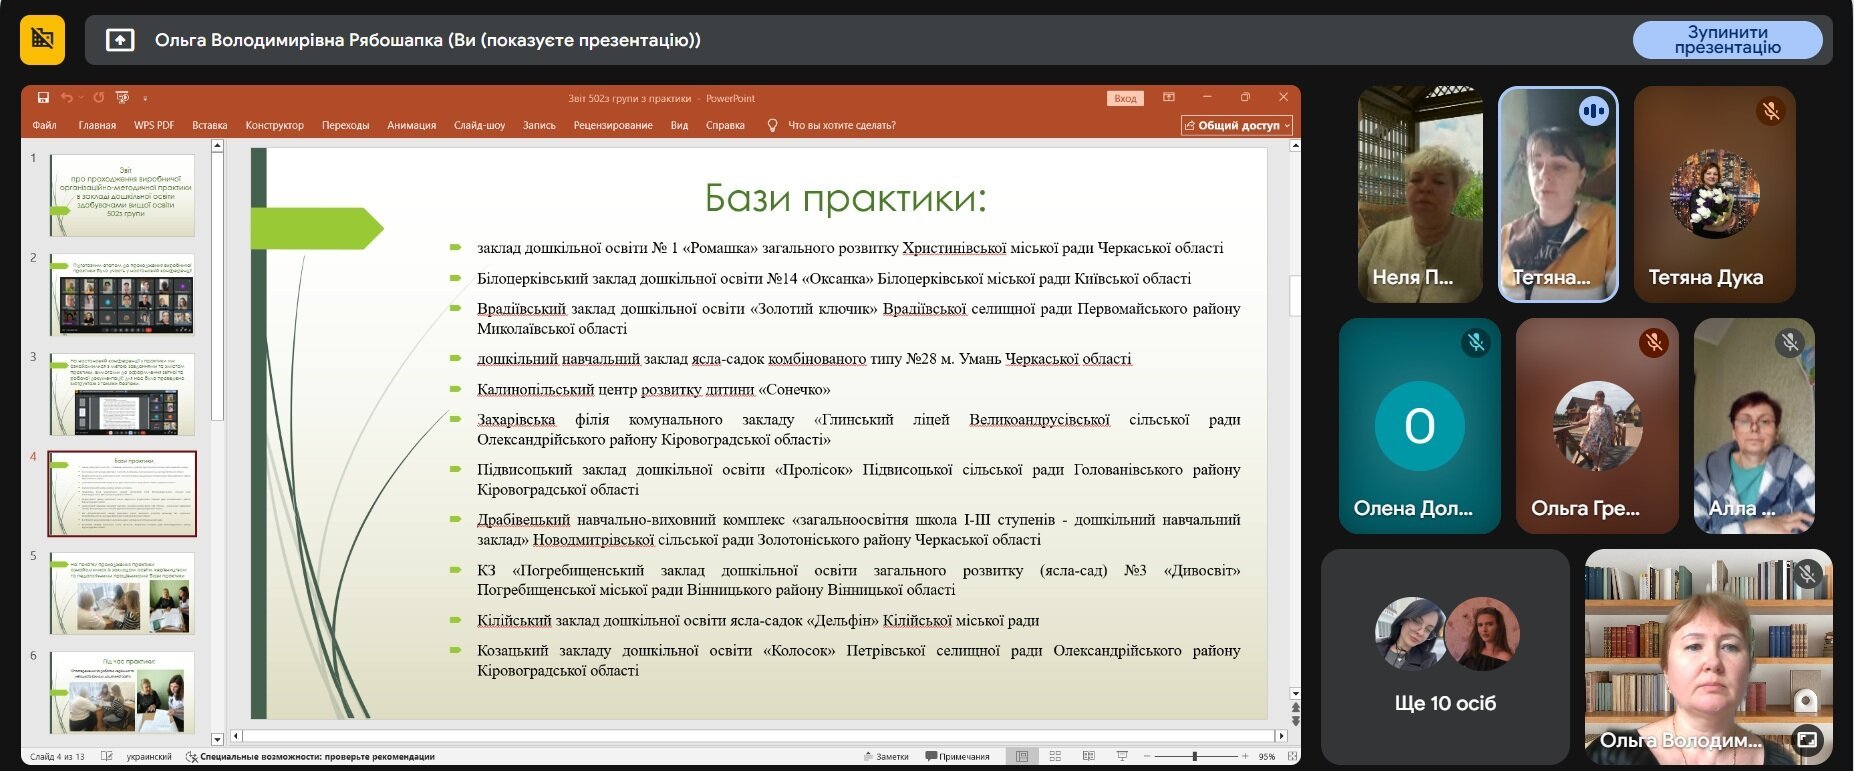Save the presentation with the floppy disk icon
This screenshot has width=1854, height=771.
click(43, 98)
